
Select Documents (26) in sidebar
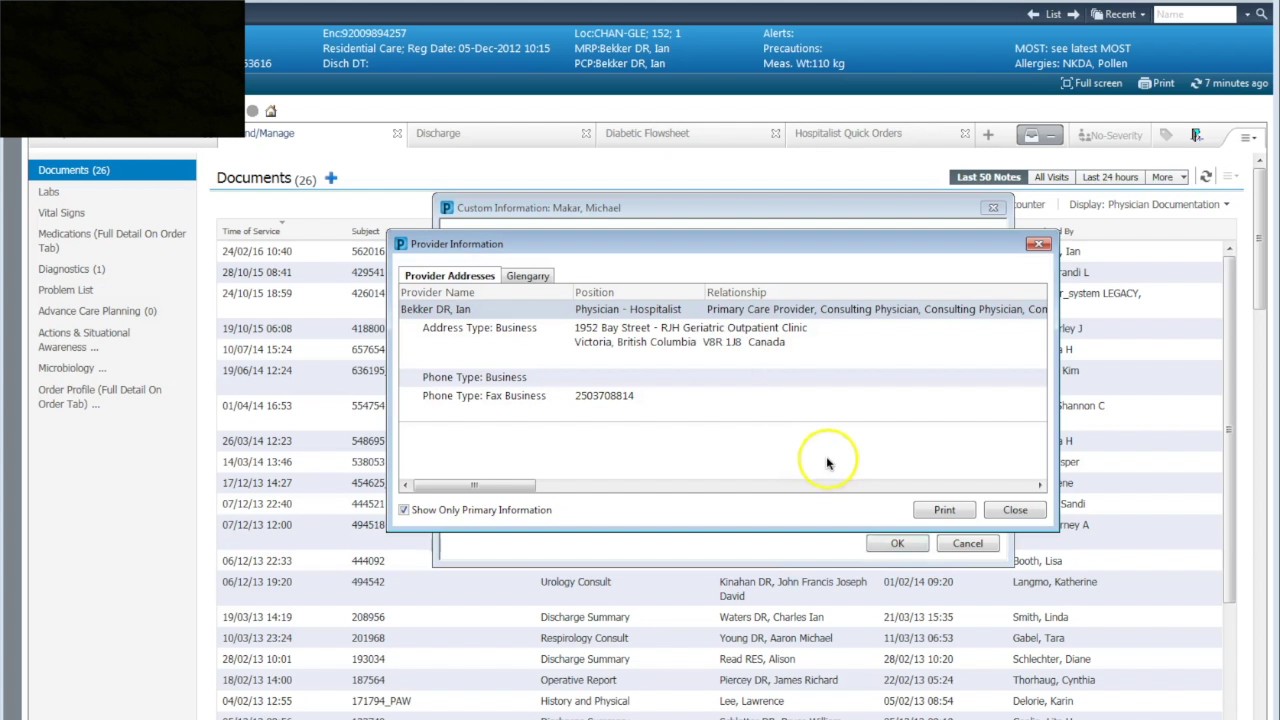[x=112, y=170]
